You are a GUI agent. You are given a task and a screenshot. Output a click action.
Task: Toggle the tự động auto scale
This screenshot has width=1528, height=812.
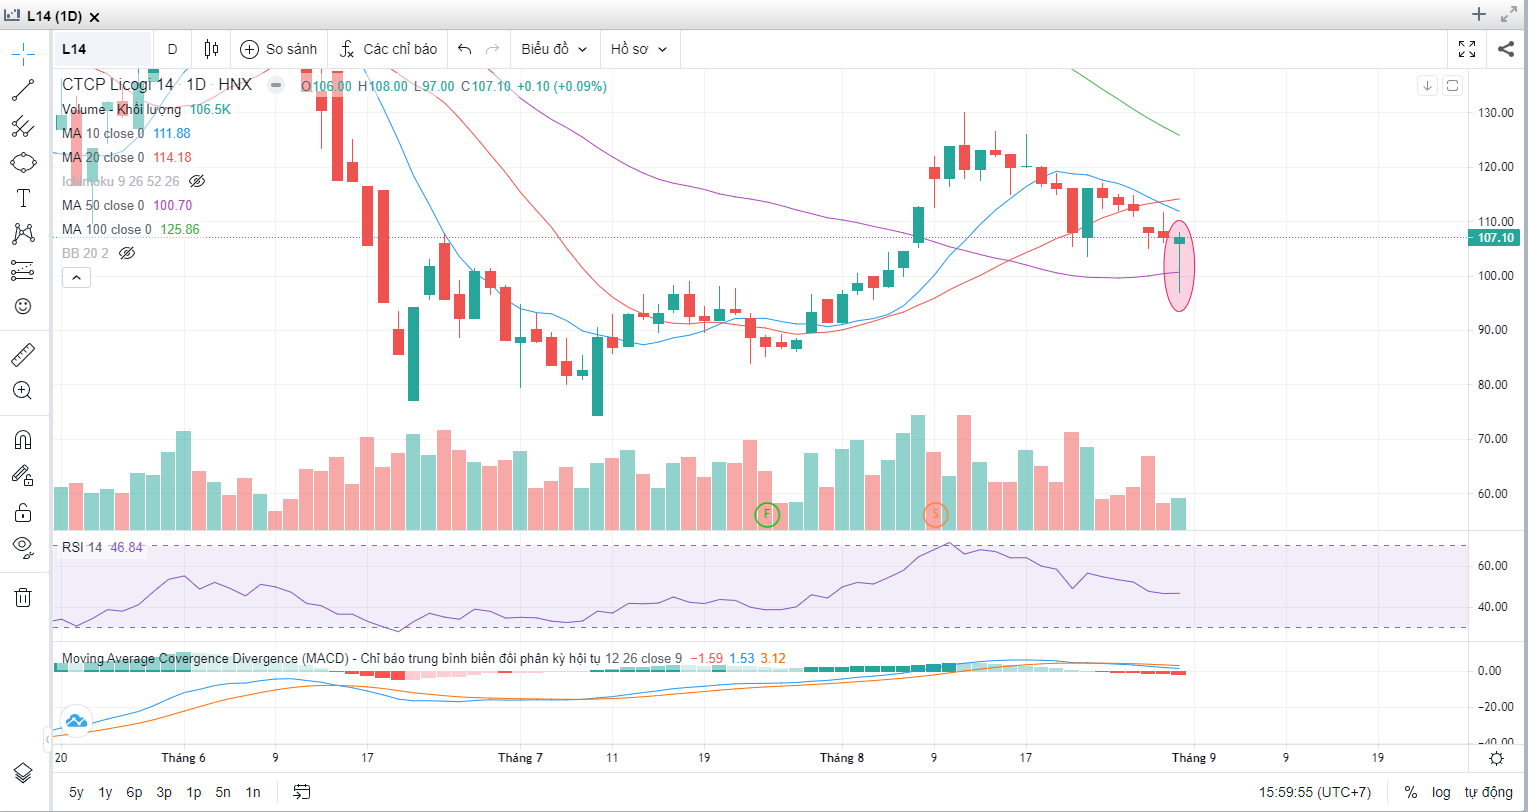pos(1489,792)
